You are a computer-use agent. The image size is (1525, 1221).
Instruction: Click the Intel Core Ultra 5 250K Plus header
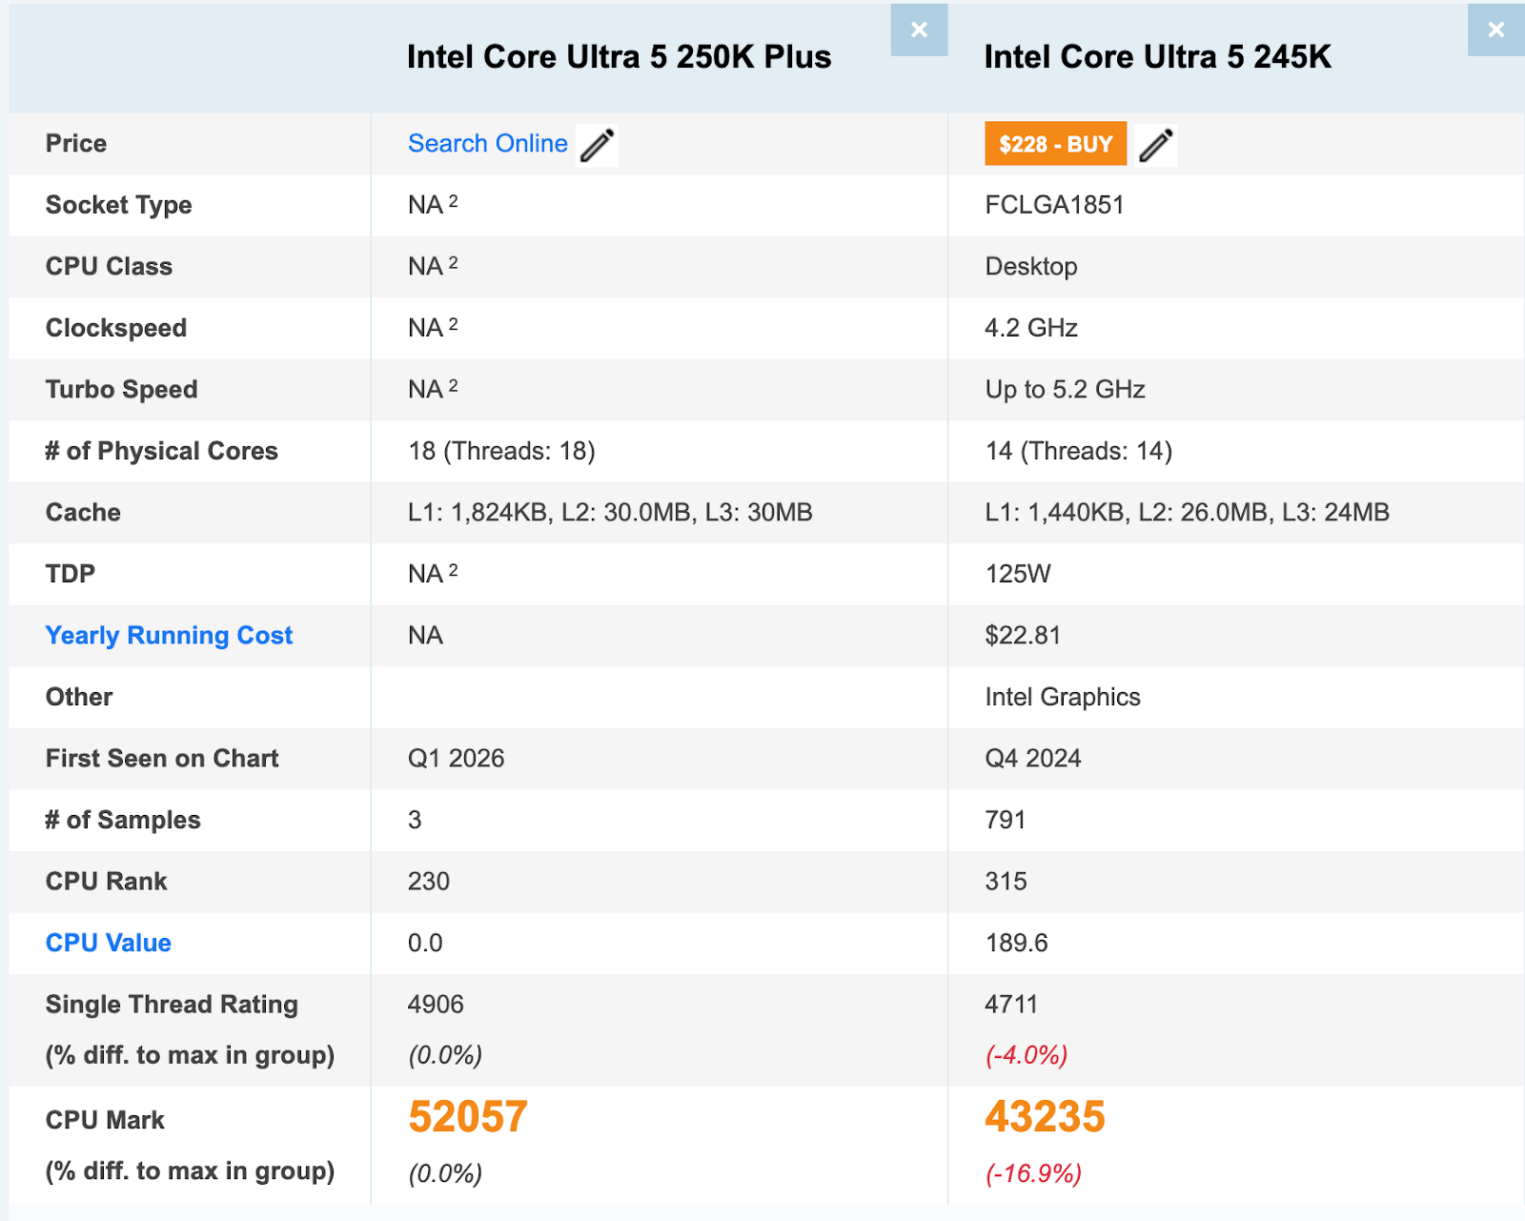click(619, 57)
